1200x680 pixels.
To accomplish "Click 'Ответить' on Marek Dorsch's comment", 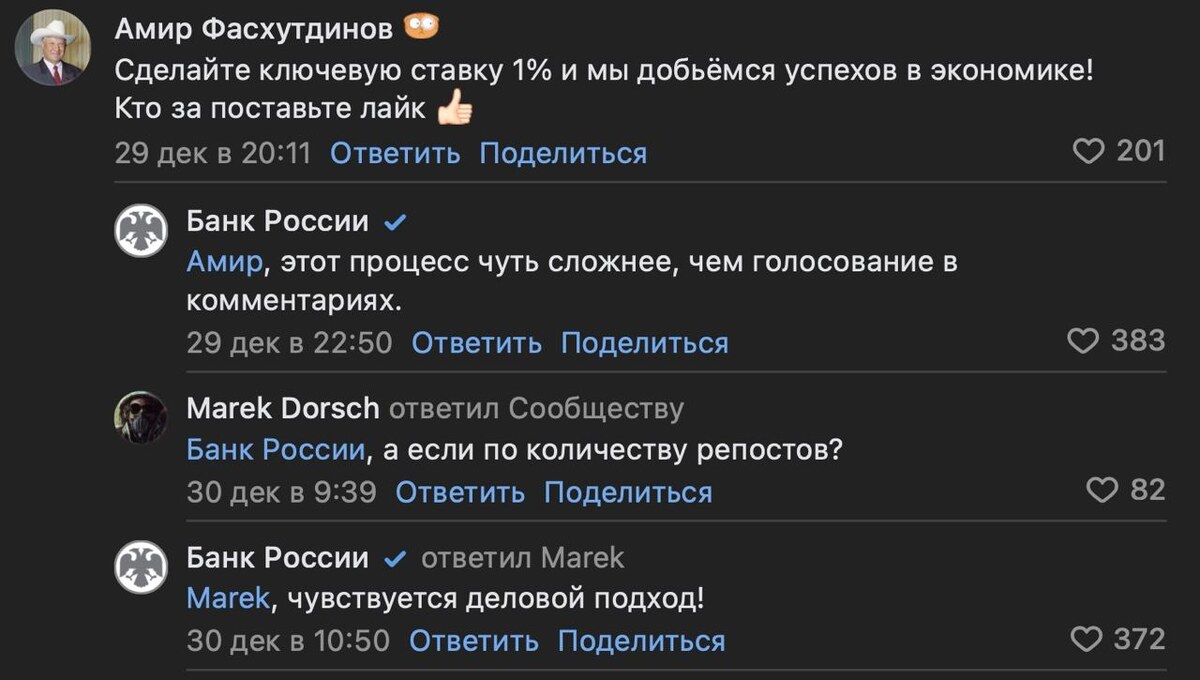I will click(x=460, y=491).
